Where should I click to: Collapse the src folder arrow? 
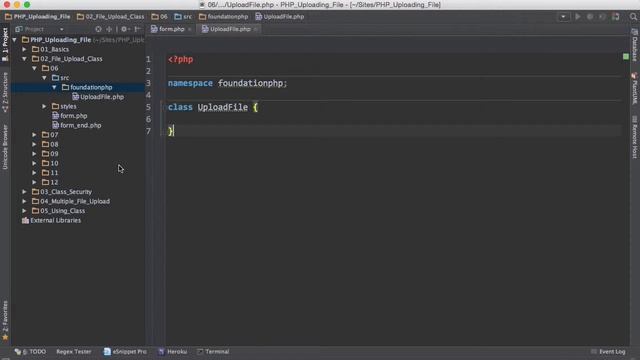click(x=44, y=78)
